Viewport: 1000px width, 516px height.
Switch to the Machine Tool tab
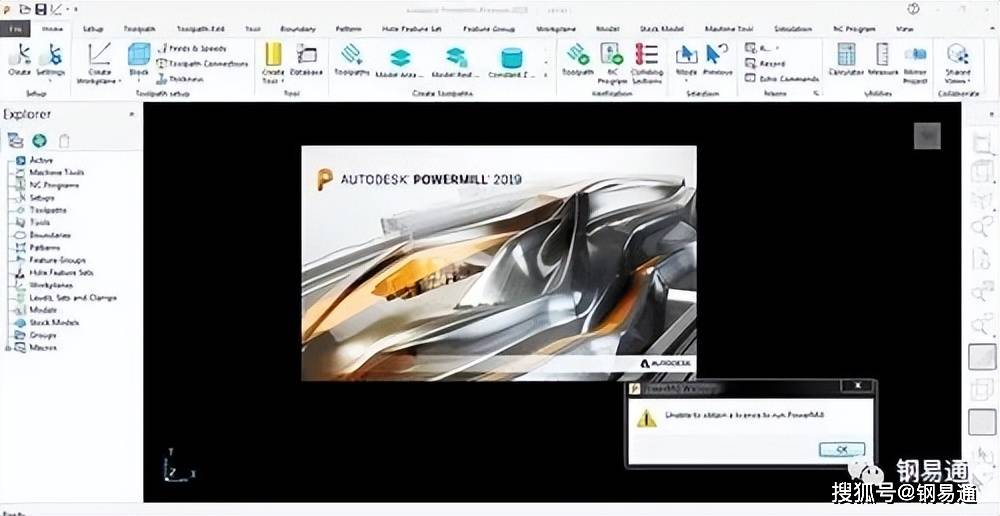tap(729, 29)
